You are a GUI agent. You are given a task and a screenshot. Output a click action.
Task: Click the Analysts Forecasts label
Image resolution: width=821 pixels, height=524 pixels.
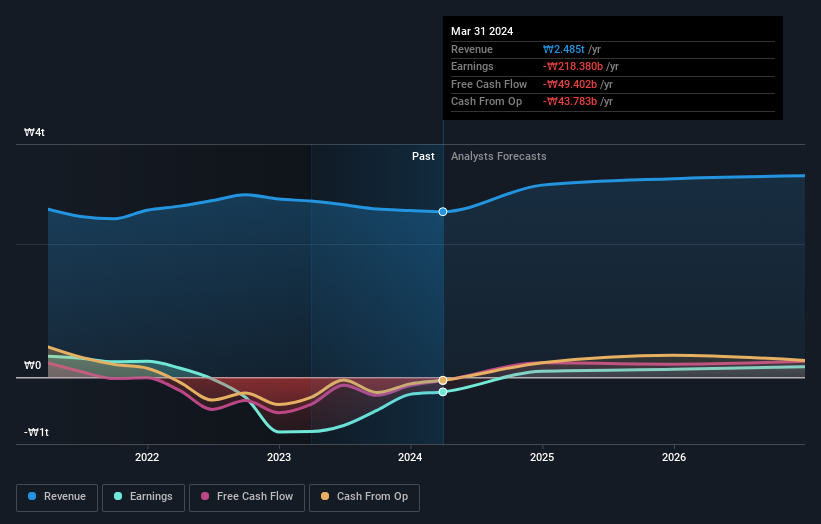pos(498,156)
